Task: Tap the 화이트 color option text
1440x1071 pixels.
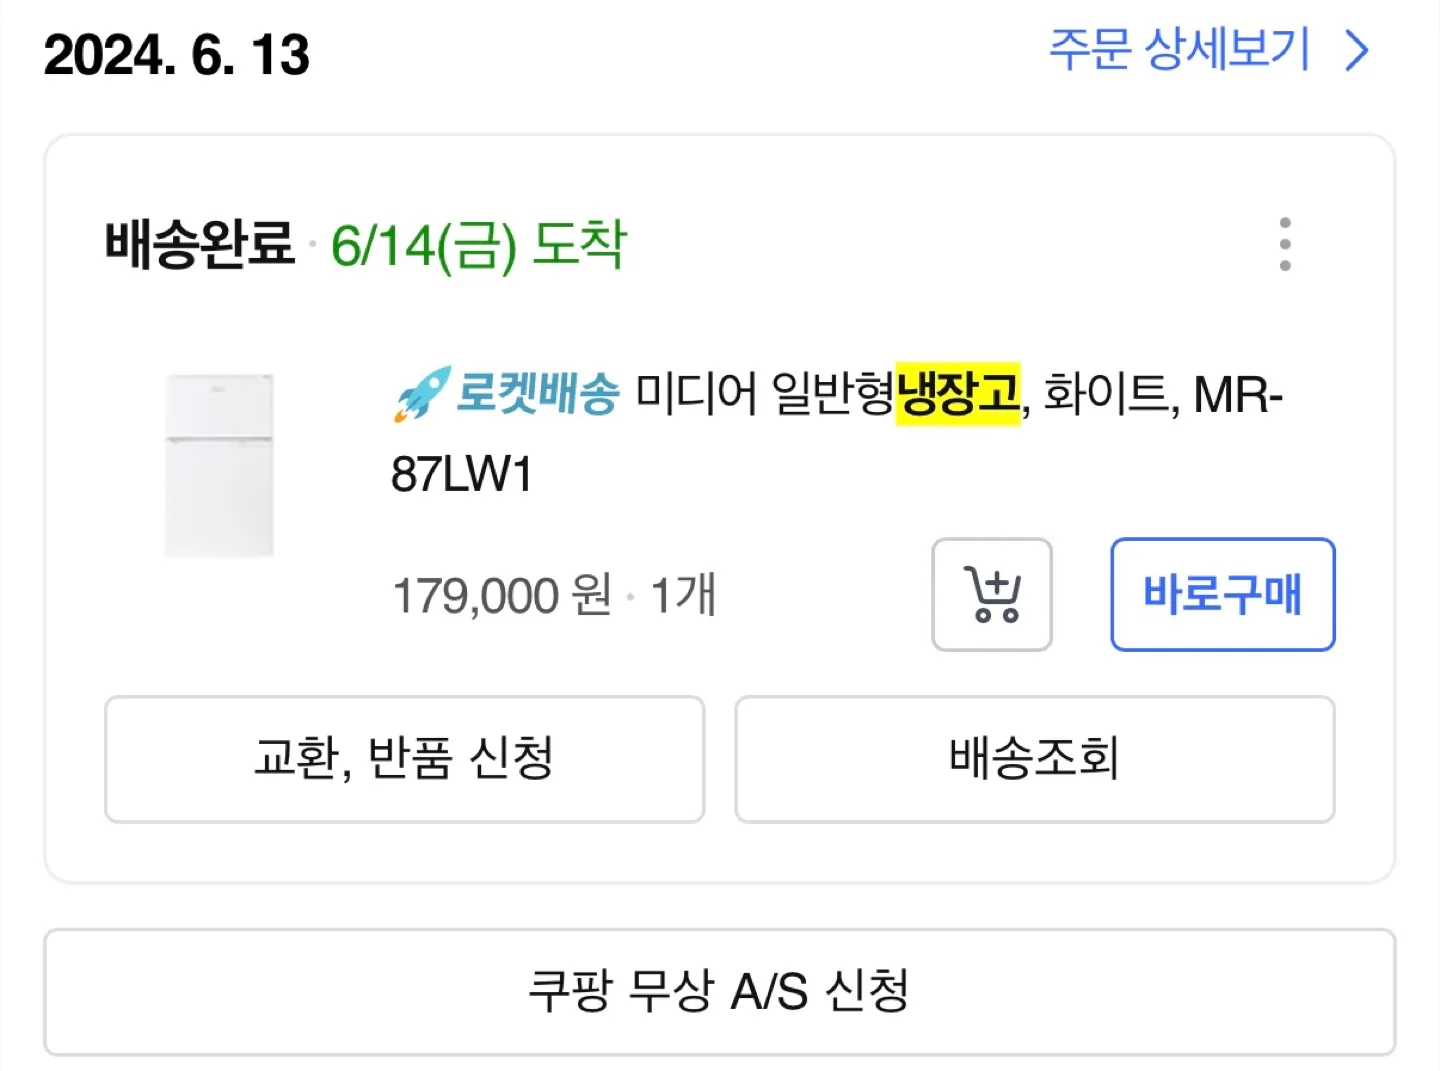Action: coord(1105,394)
